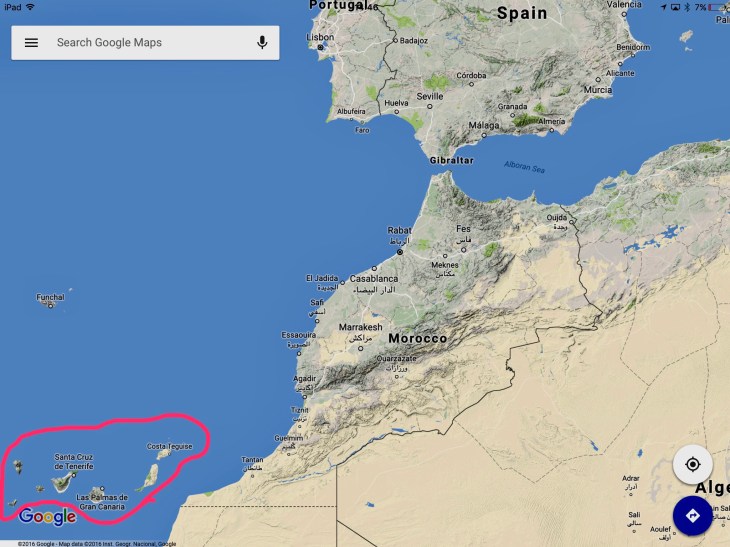Tap the Morocco country label
730x547 pixels.
(418, 338)
